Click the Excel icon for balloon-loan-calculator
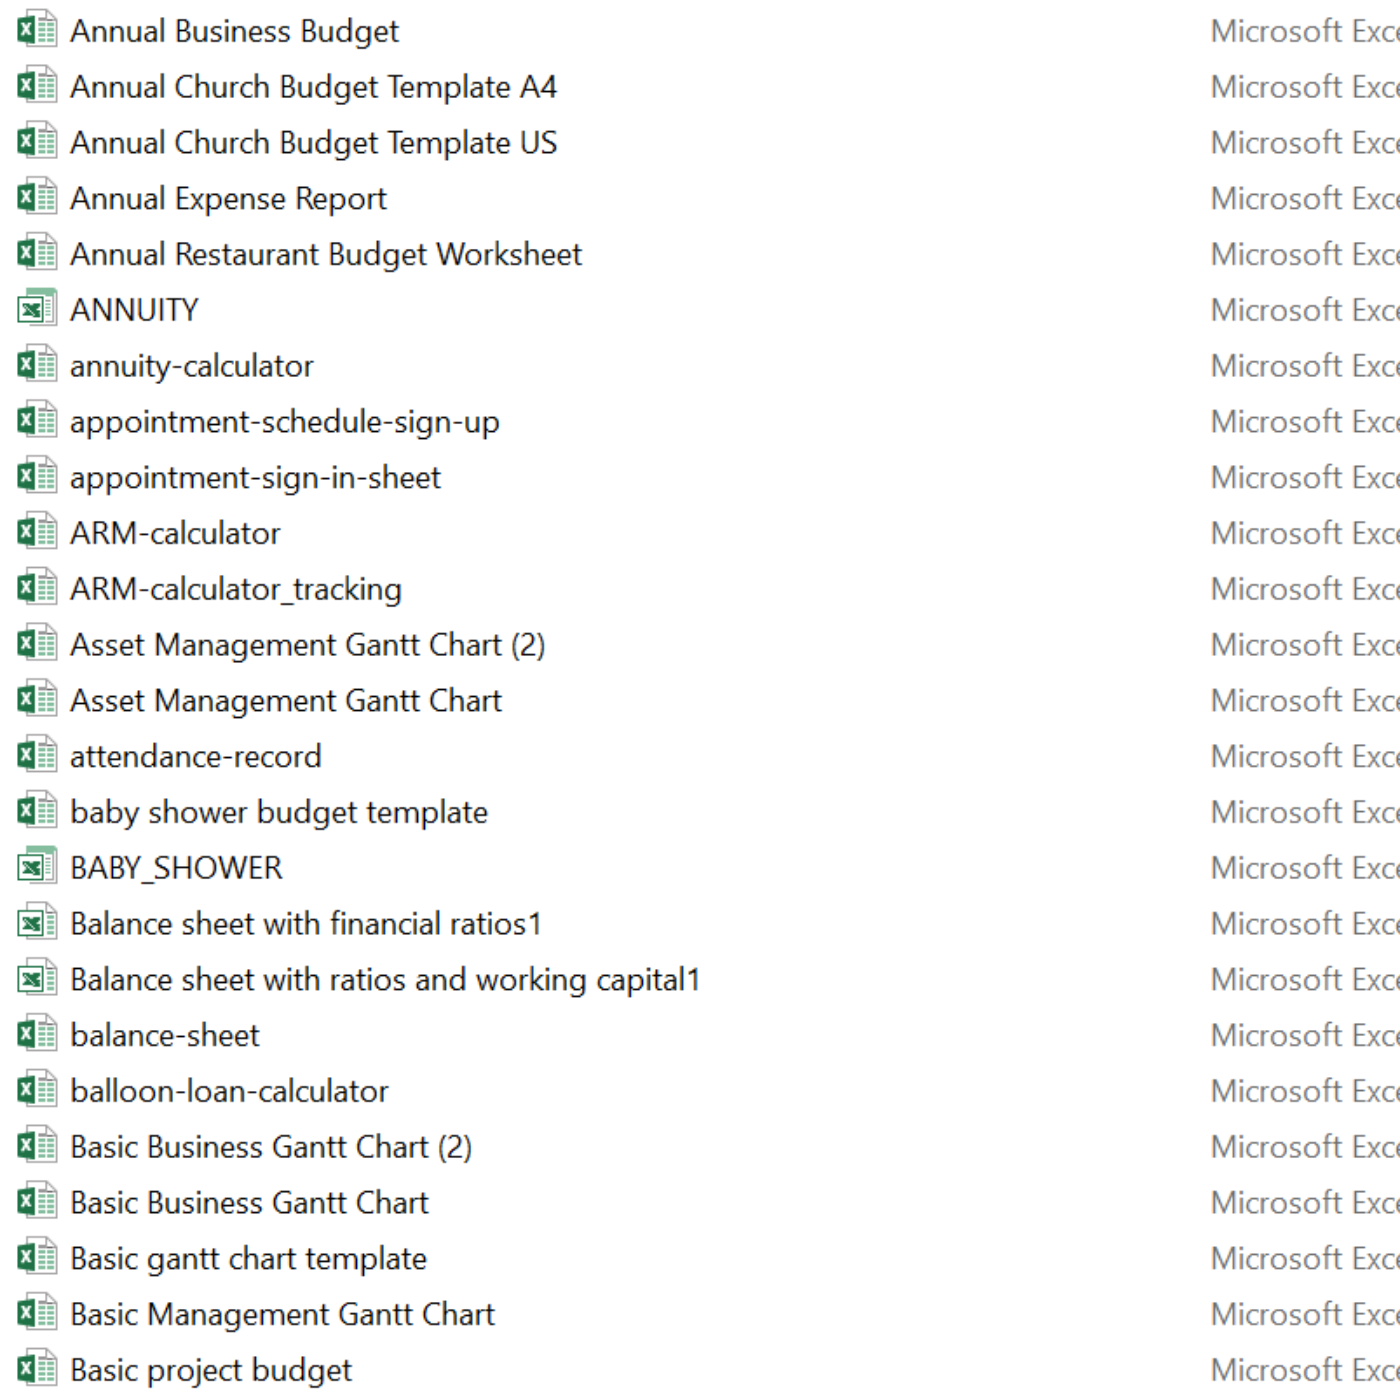 37,1090
